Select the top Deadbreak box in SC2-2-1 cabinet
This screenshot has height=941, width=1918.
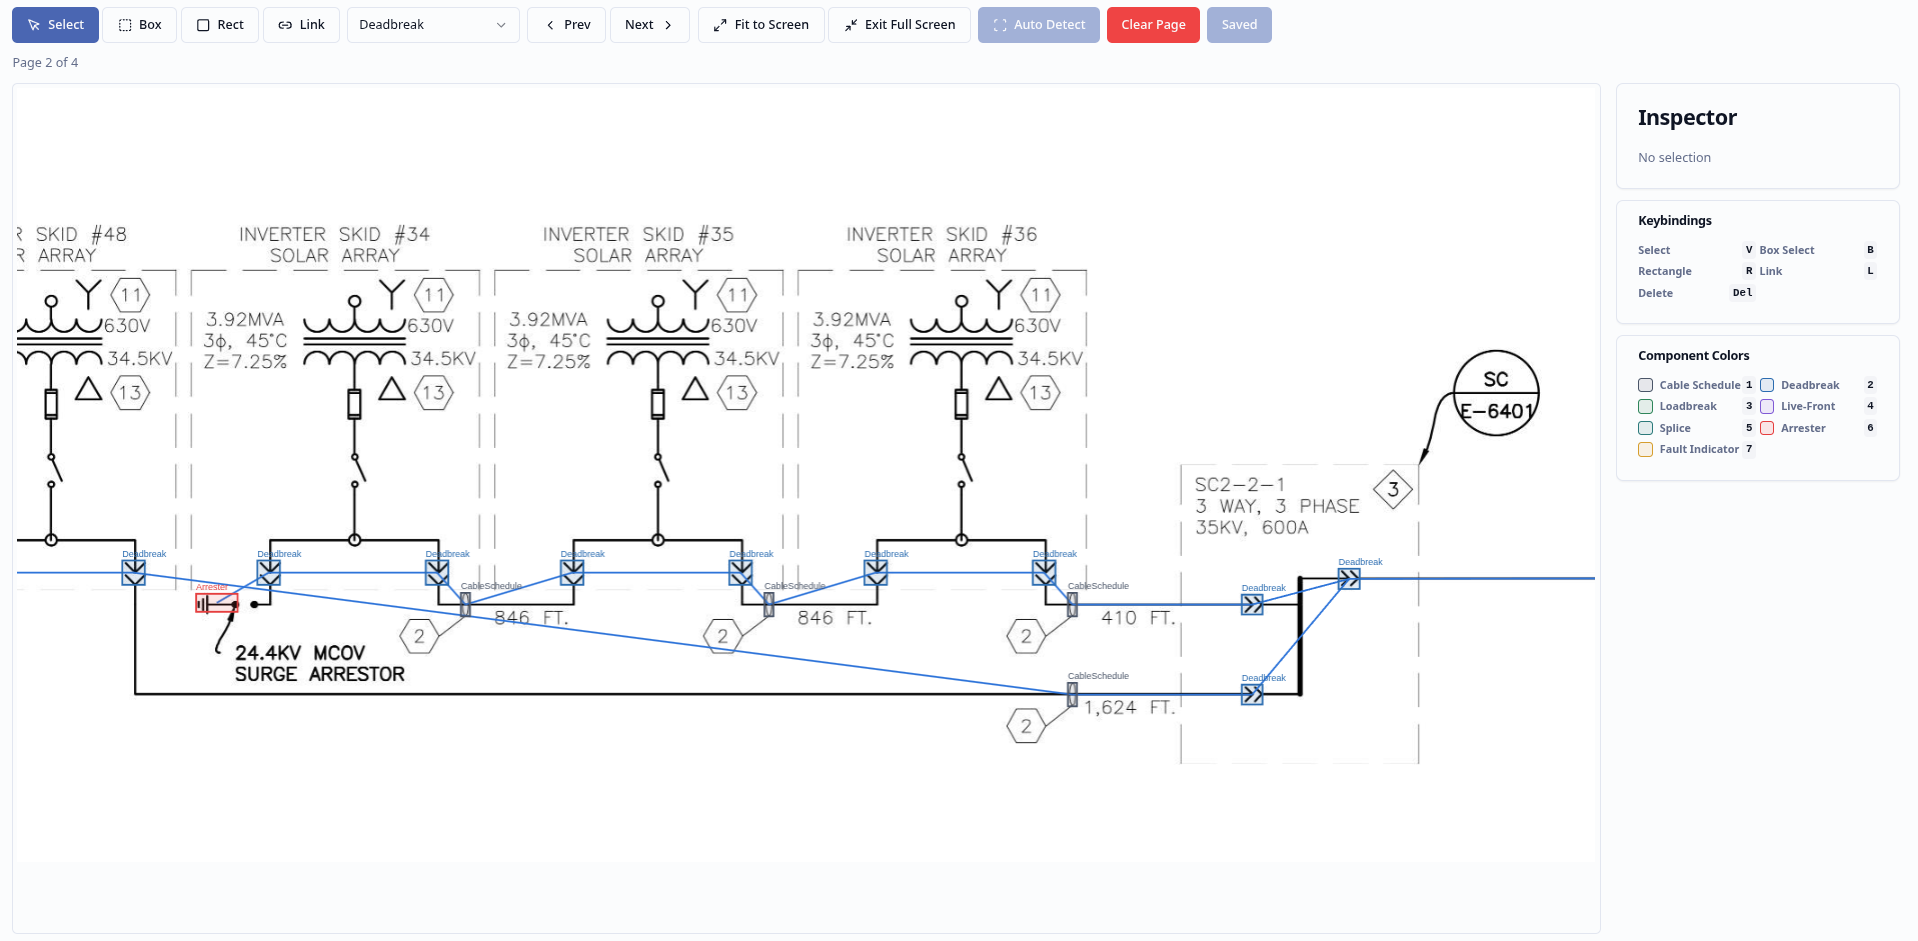(1349, 579)
